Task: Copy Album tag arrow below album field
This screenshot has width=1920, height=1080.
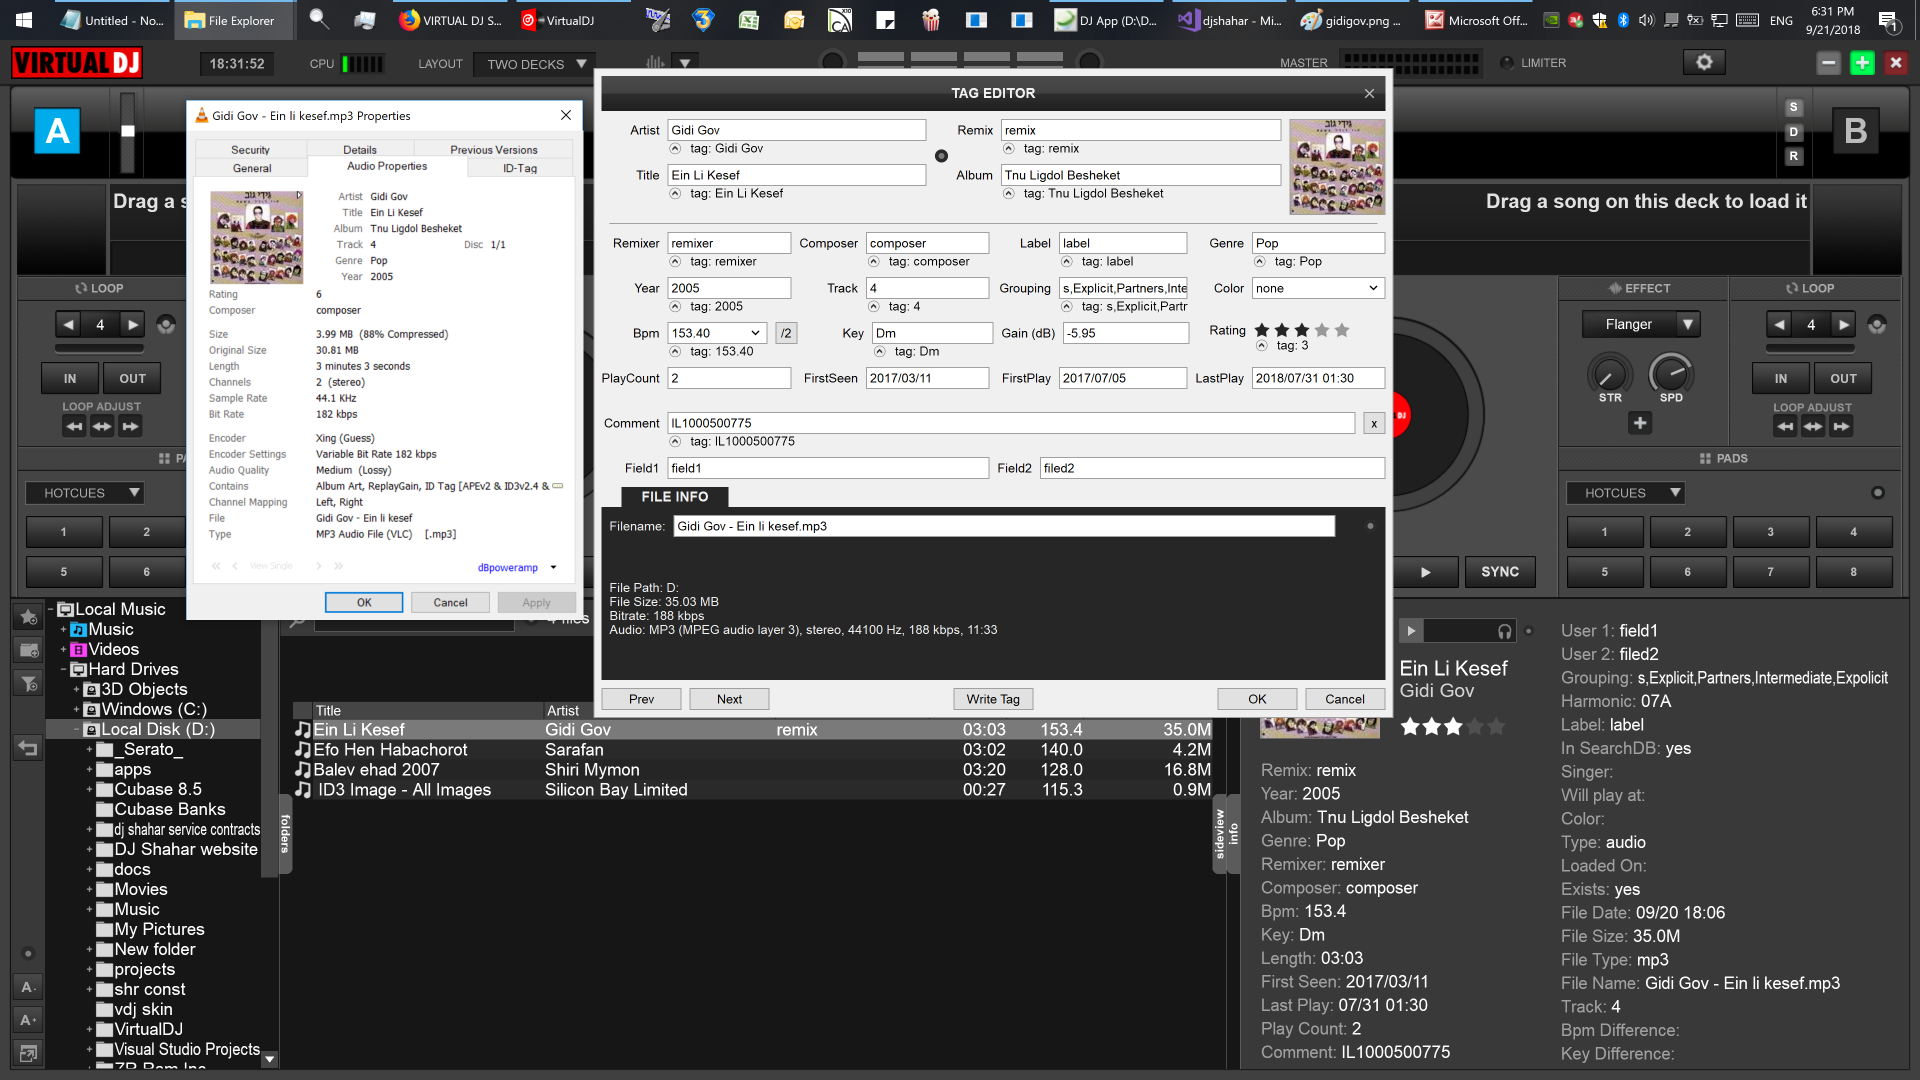Action: click(1008, 194)
